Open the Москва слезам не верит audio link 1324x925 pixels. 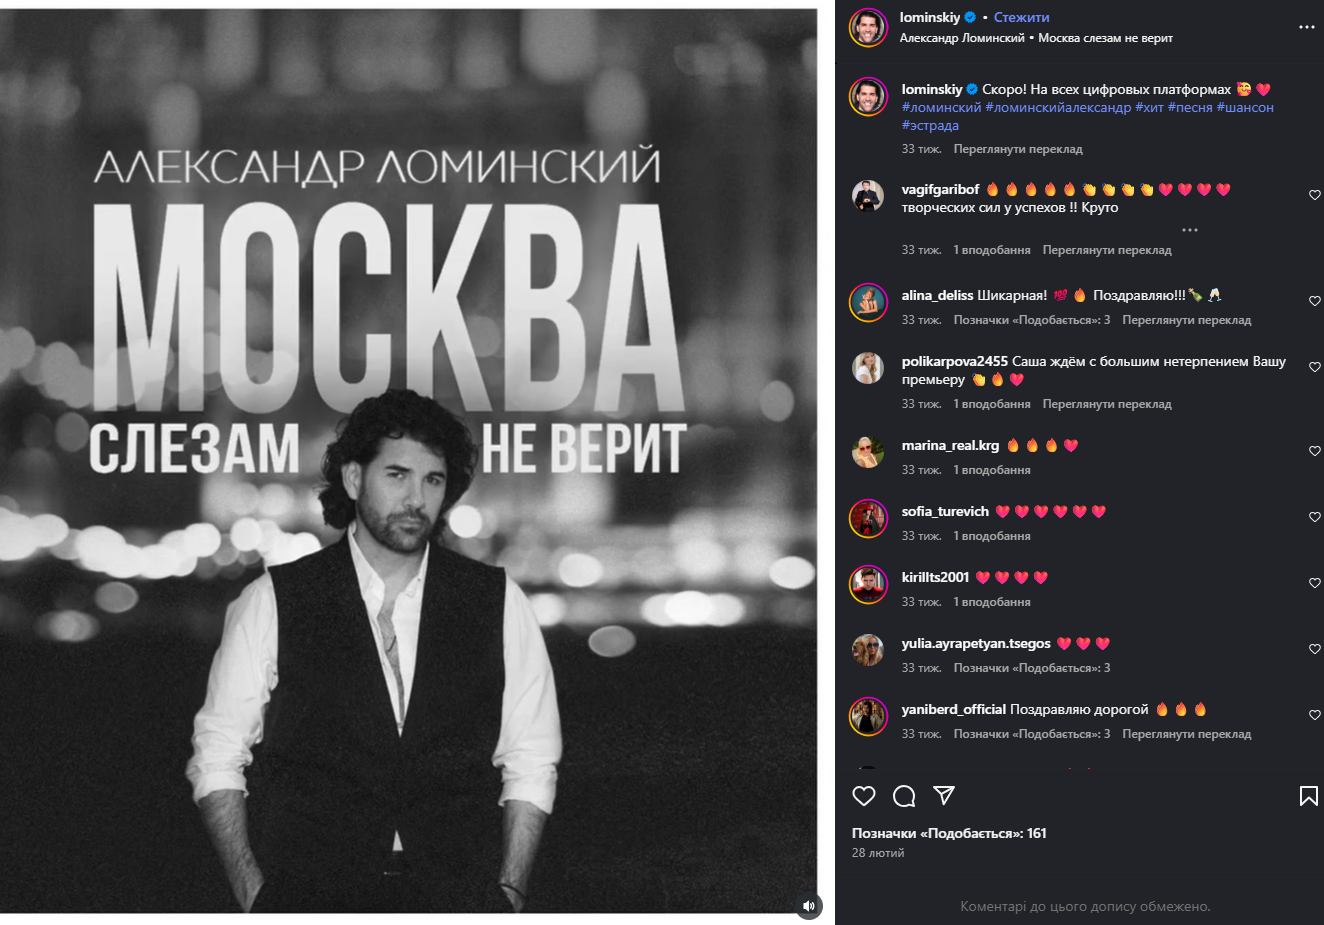click(1105, 38)
